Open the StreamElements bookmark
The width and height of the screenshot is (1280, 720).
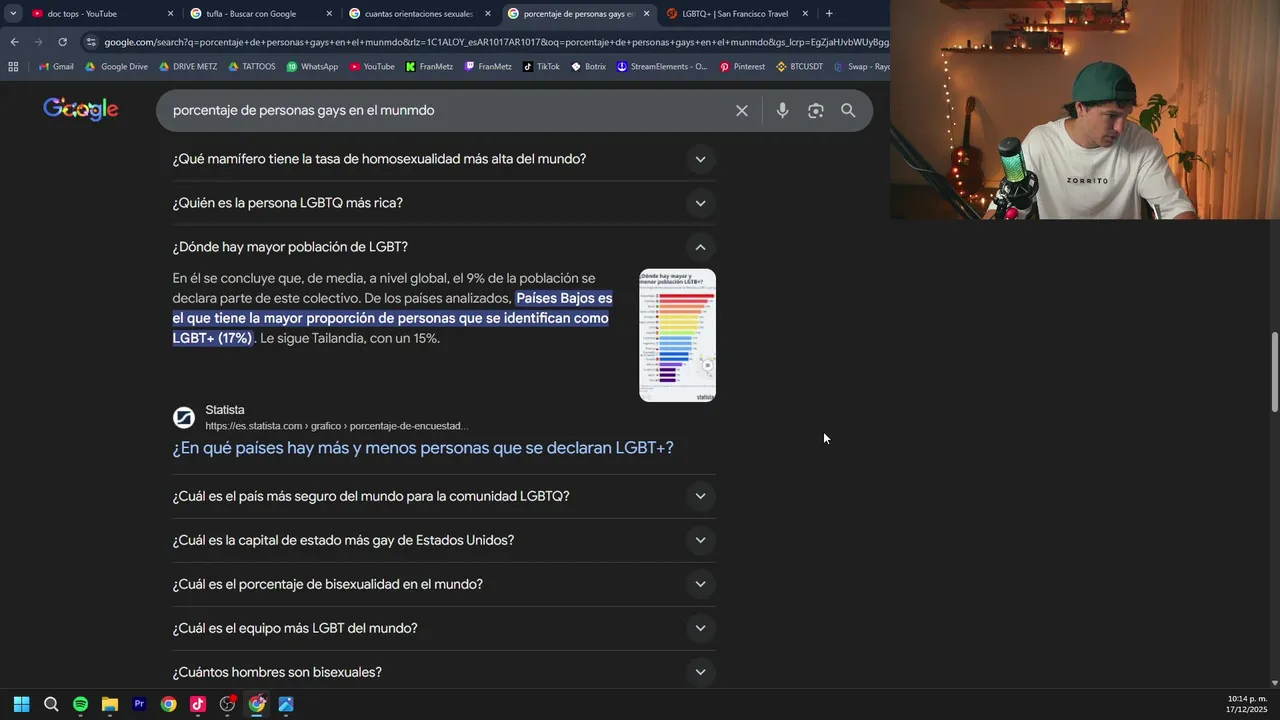click(x=662, y=67)
